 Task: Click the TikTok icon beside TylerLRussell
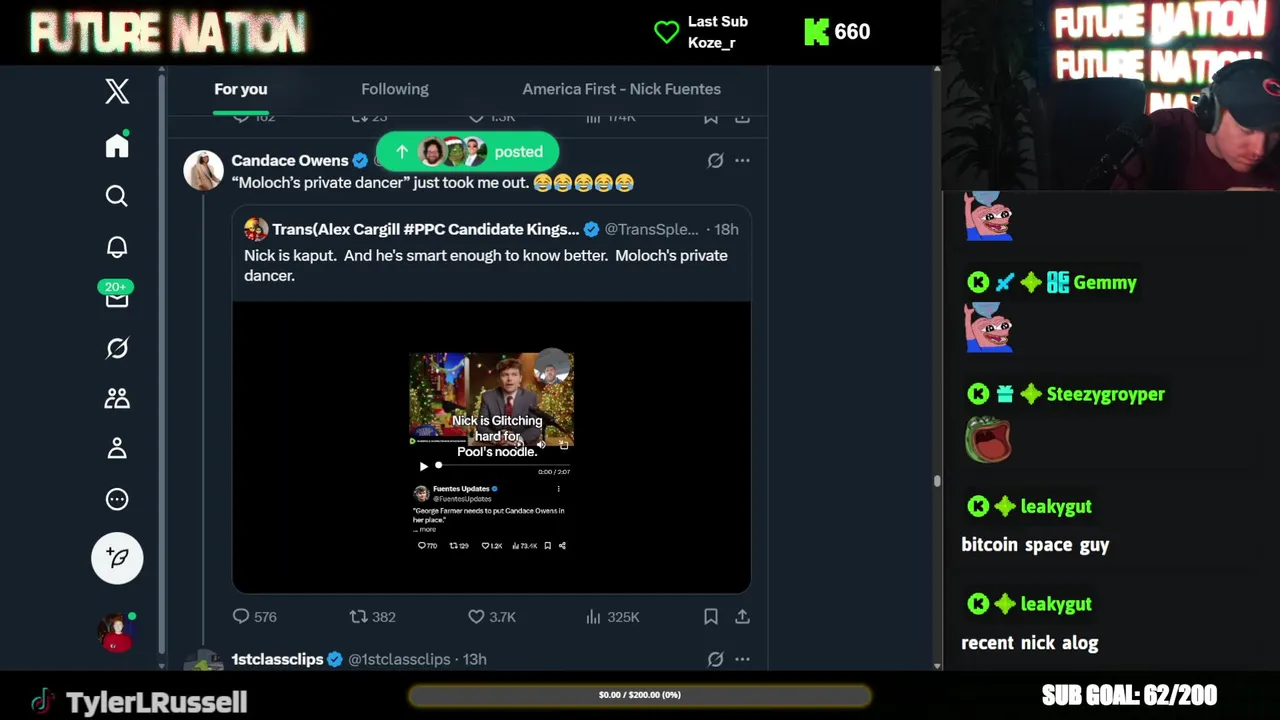click(x=42, y=701)
